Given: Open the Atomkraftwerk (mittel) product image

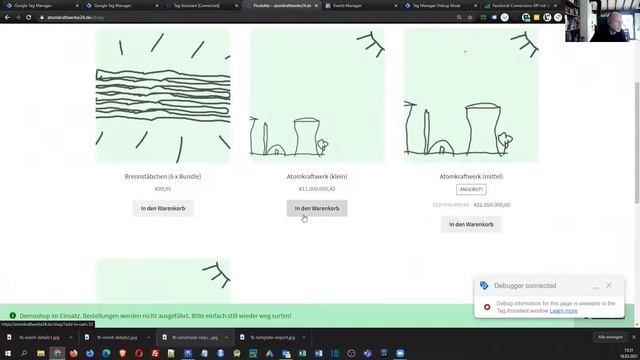Looking at the screenshot, I should pos(471,96).
